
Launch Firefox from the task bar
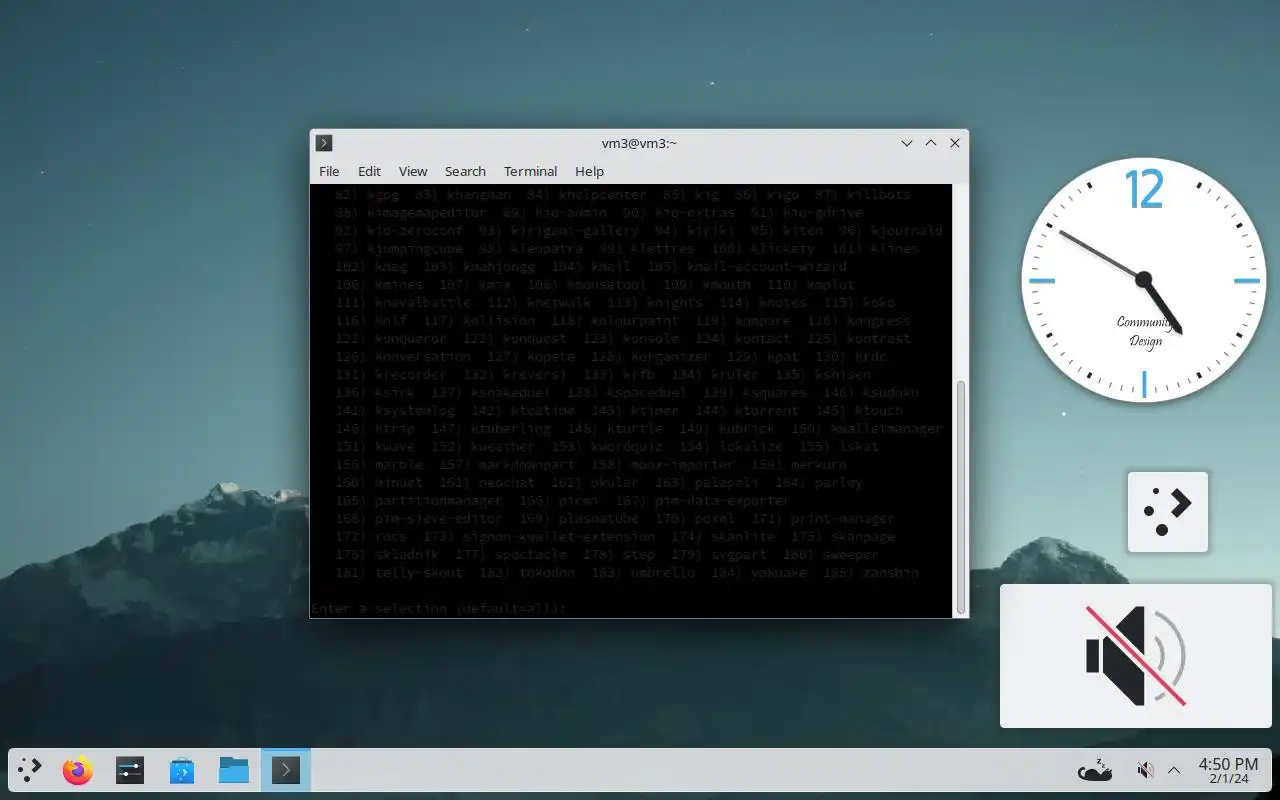78,770
